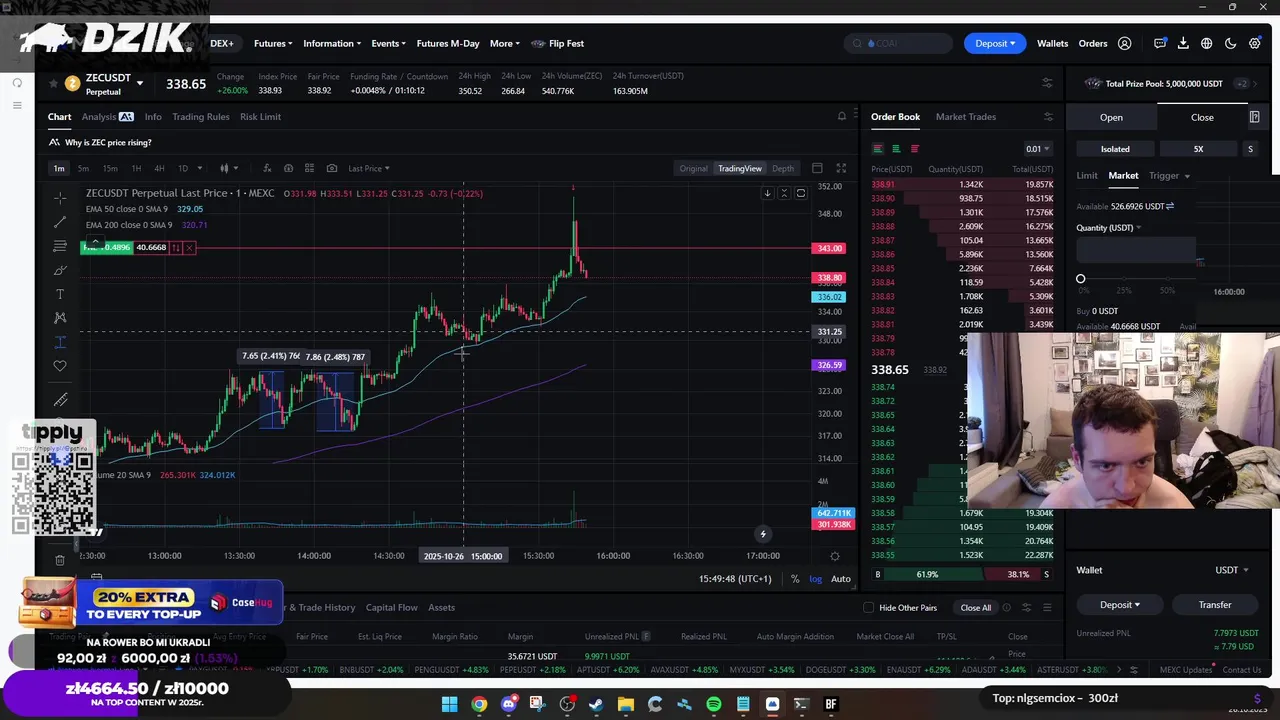Select the crosshair cursor tool in chart toolbar
The image size is (1280, 720).
(x=60, y=198)
